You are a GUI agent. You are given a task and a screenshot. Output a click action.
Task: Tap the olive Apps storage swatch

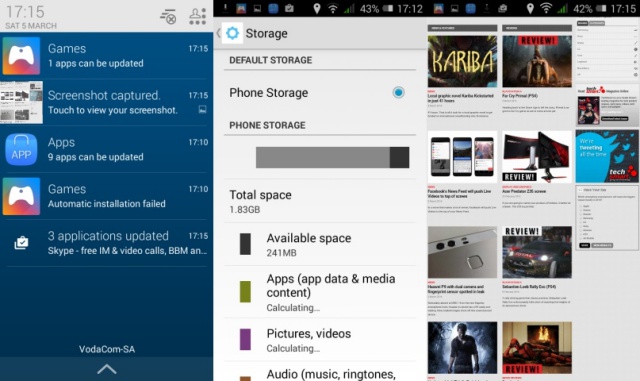coord(245,292)
